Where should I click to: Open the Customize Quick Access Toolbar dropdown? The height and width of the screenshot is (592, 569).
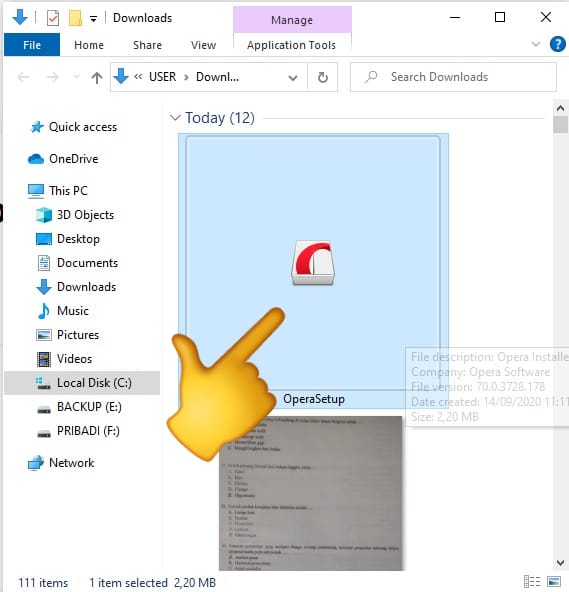click(x=93, y=18)
